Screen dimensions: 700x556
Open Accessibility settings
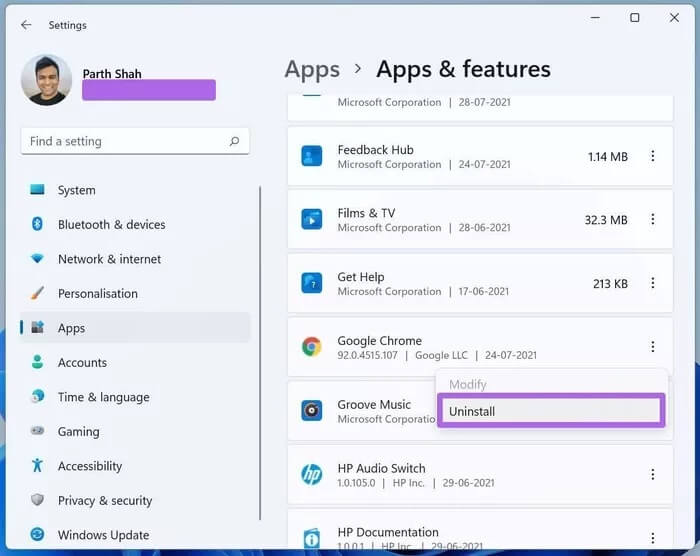135,466
